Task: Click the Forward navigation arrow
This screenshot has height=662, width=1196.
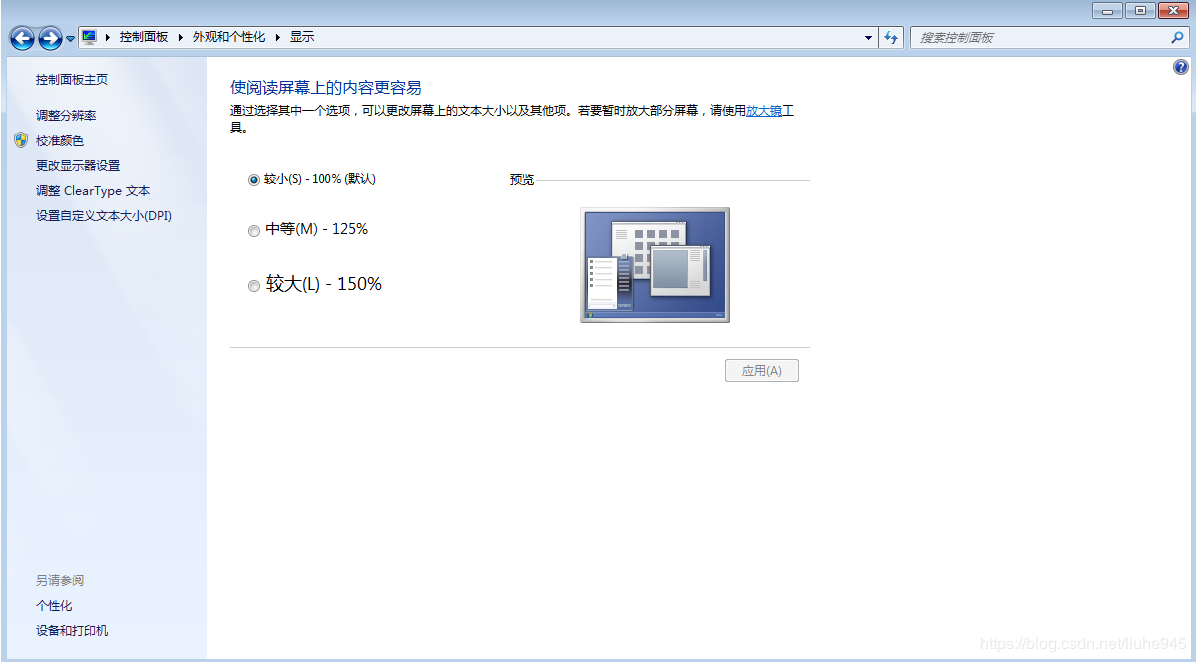Action: (x=50, y=37)
